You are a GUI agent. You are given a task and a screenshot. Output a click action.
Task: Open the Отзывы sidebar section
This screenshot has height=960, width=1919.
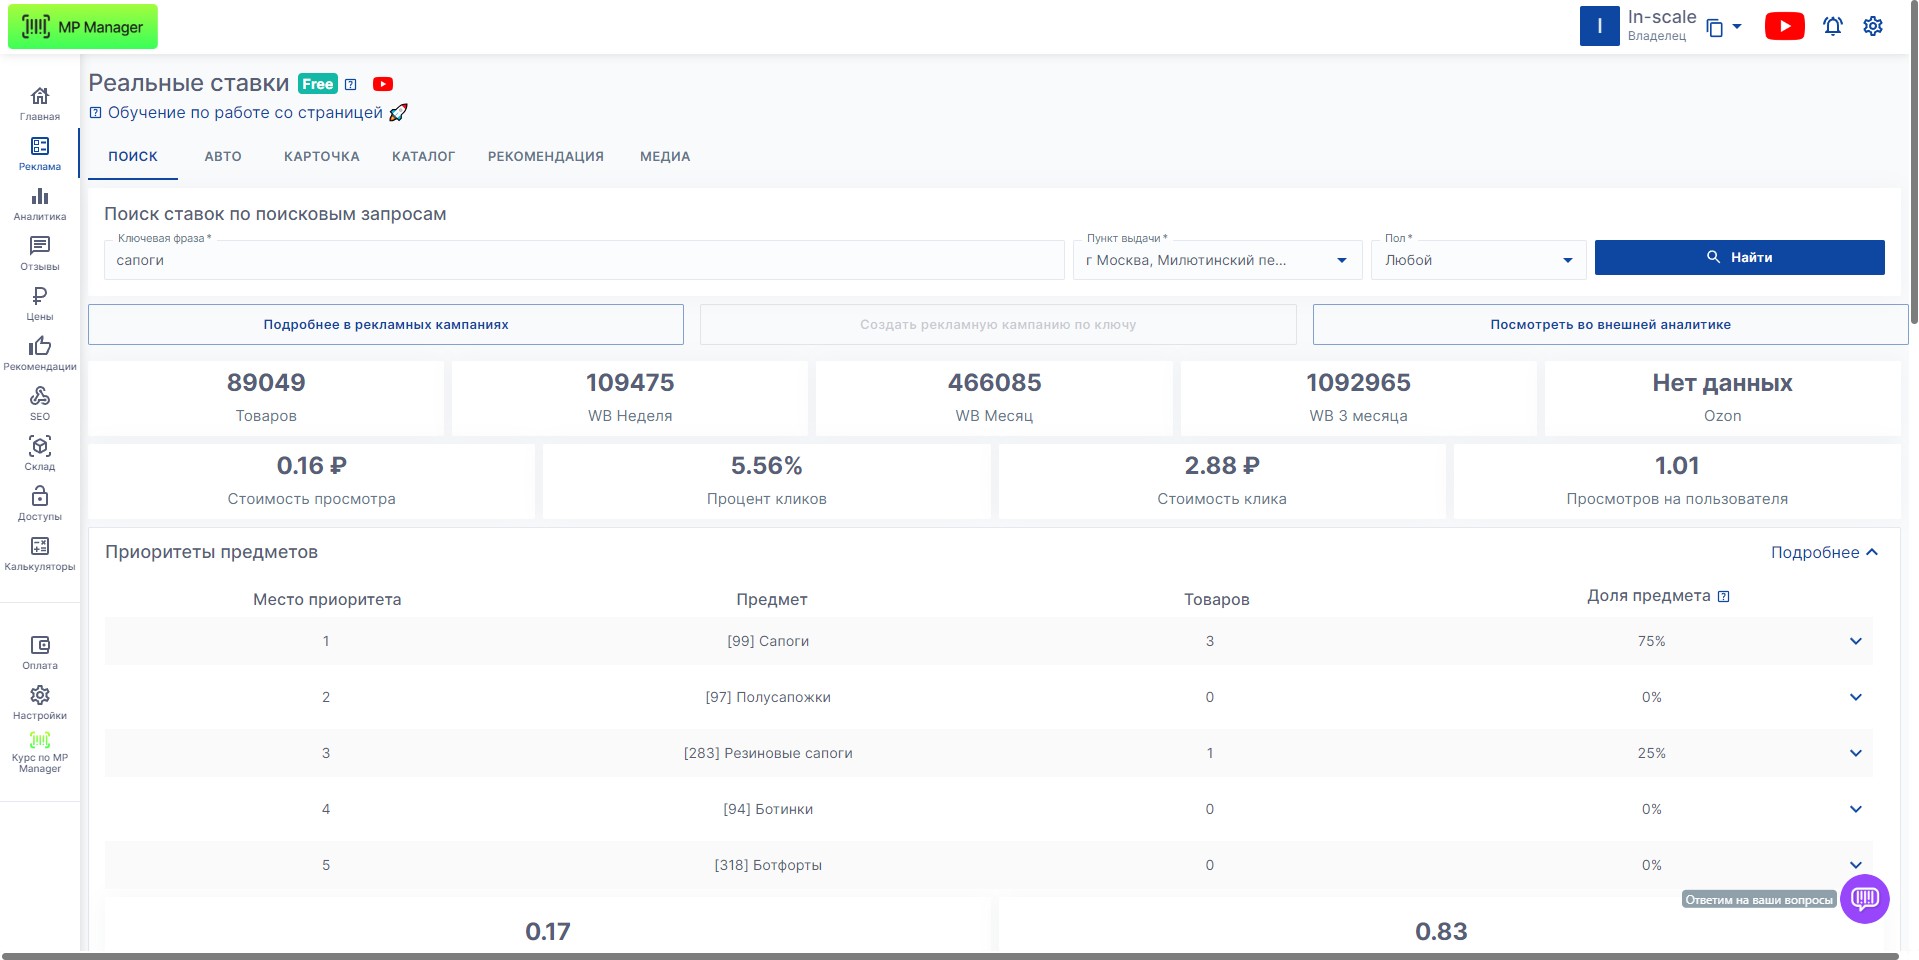click(x=40, y=253)
